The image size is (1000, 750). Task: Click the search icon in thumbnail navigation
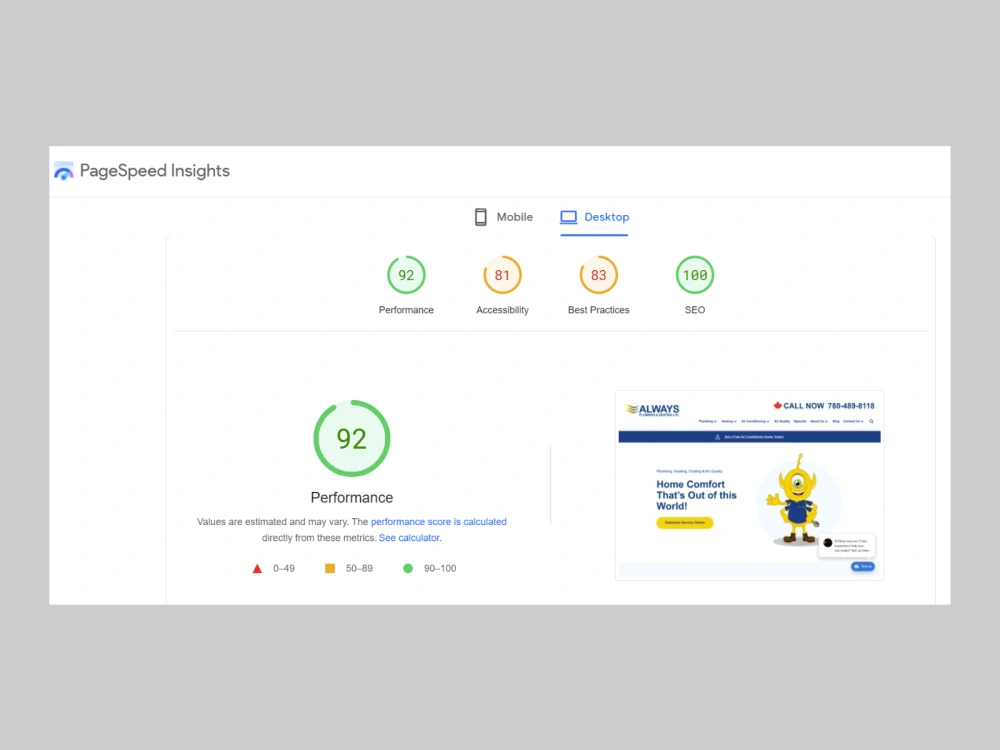click(871, 422)
